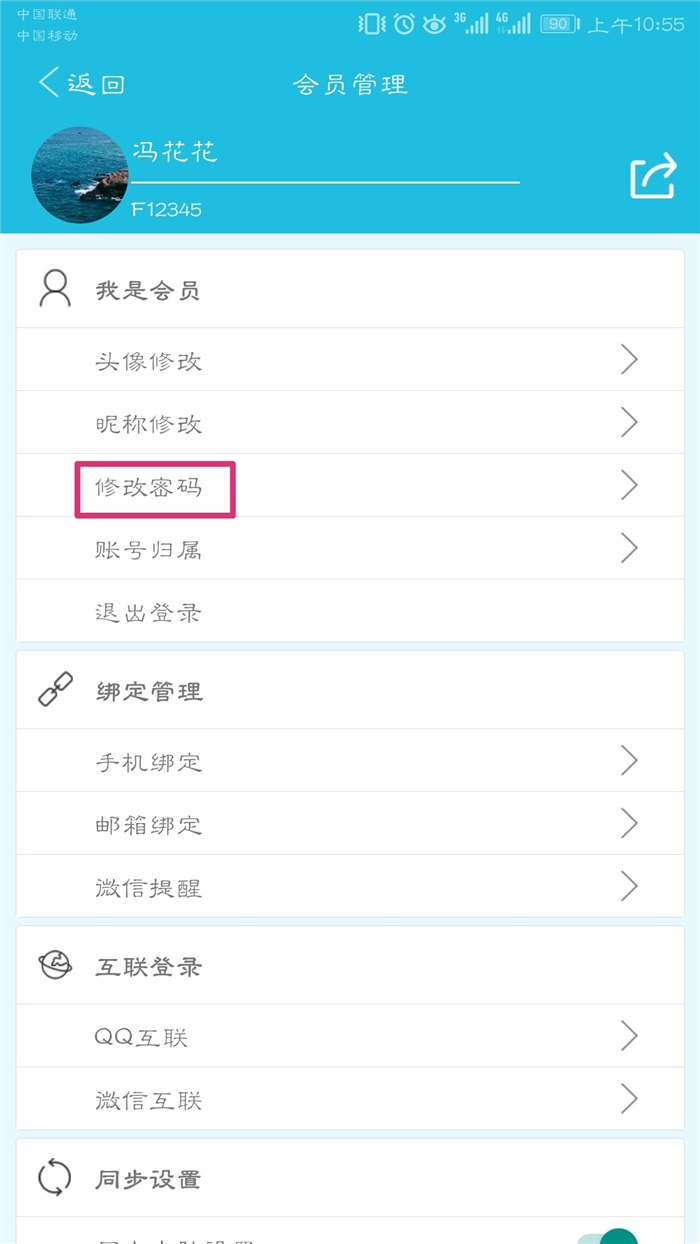Screen dimensions: 700x1244
Task: Open the 修改密码 menu entry
Action: pyautogui.click(x=149, y=487)
